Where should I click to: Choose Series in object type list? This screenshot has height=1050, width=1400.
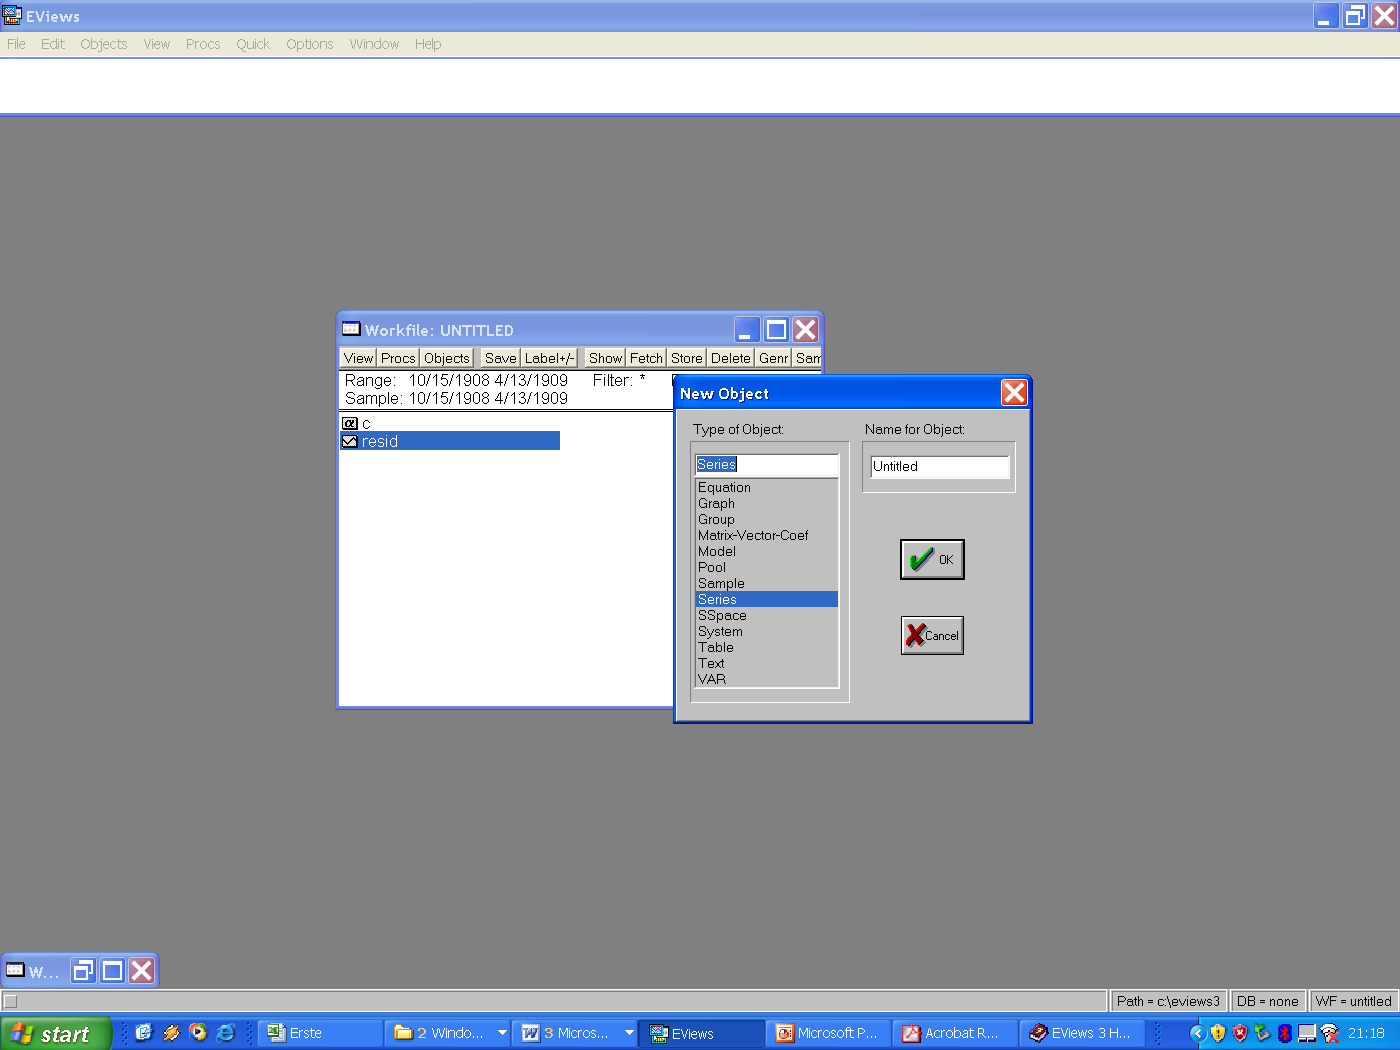point(767,599)
